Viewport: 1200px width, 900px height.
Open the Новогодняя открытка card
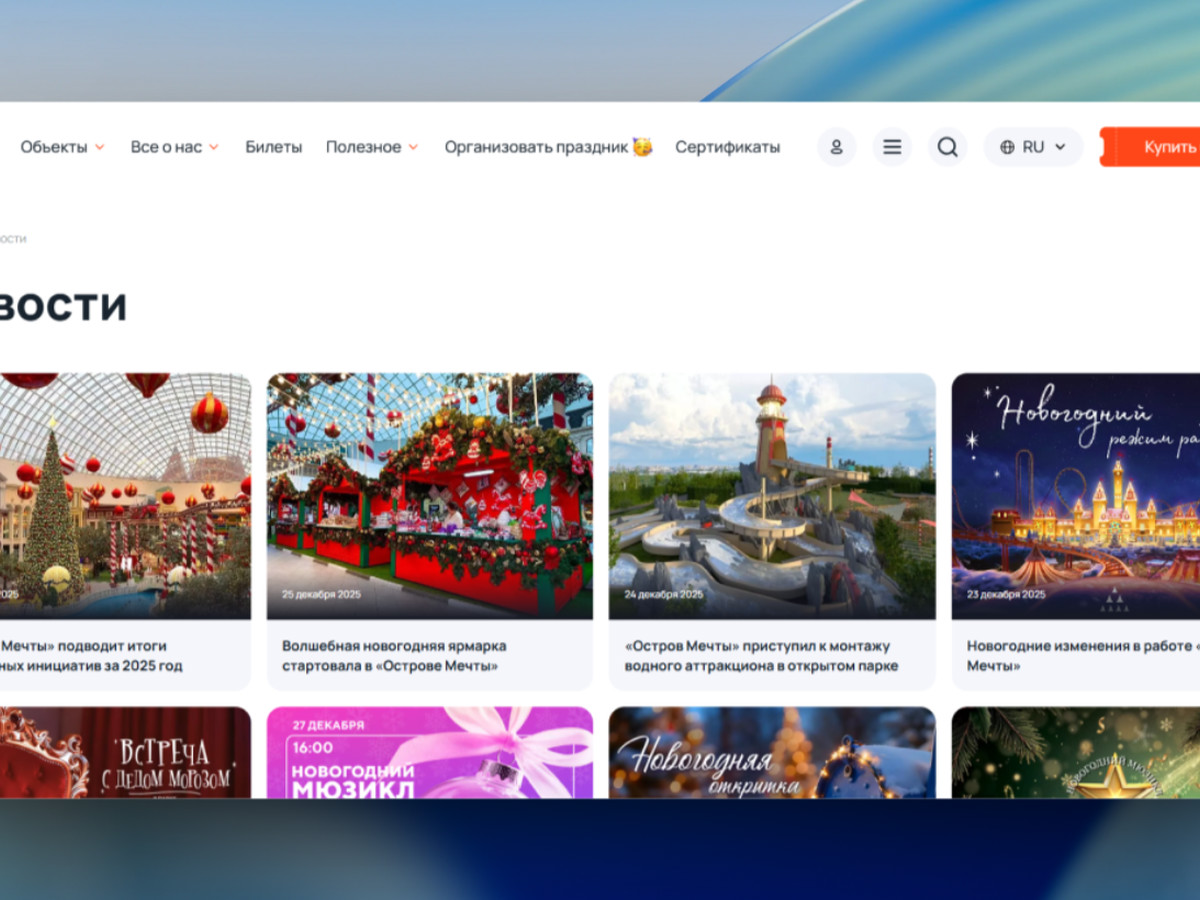tap(772, 752)
